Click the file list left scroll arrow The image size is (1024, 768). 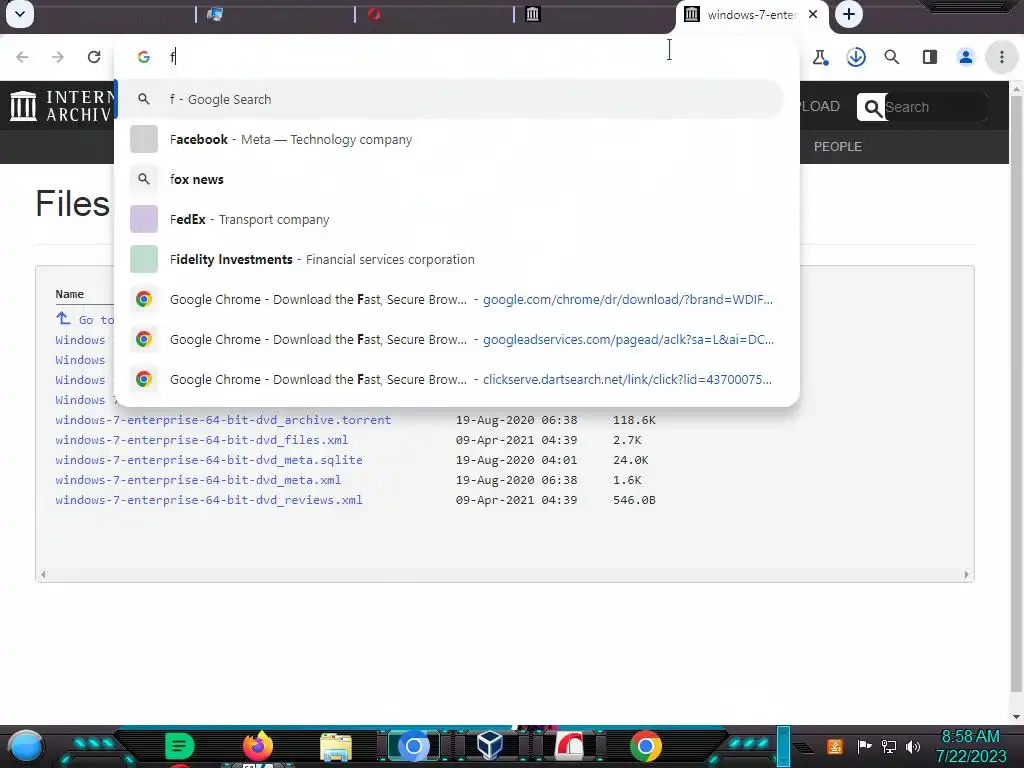(x=43, y=575)
